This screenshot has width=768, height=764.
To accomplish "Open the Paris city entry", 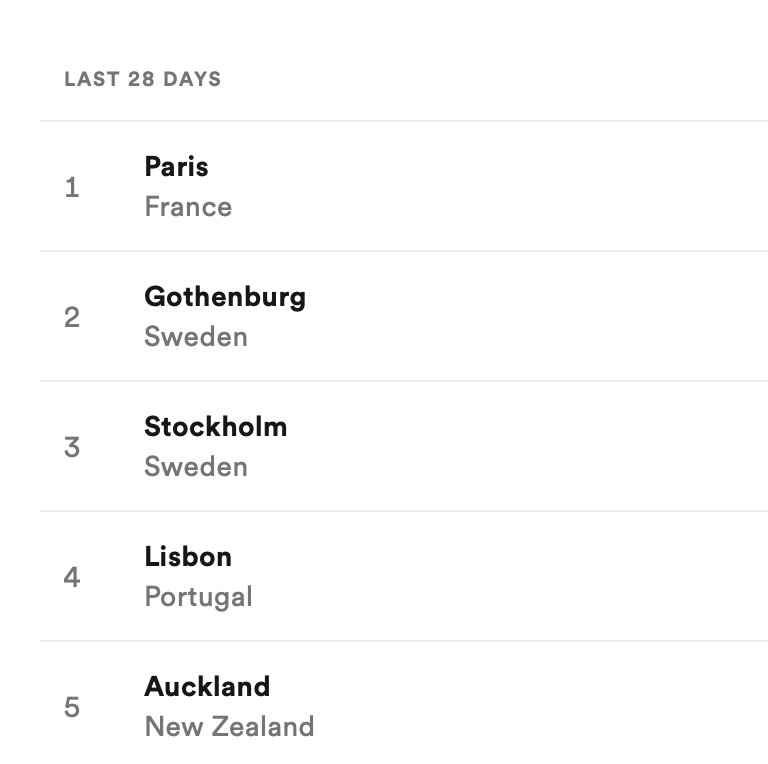I will (x=176, y=167).
